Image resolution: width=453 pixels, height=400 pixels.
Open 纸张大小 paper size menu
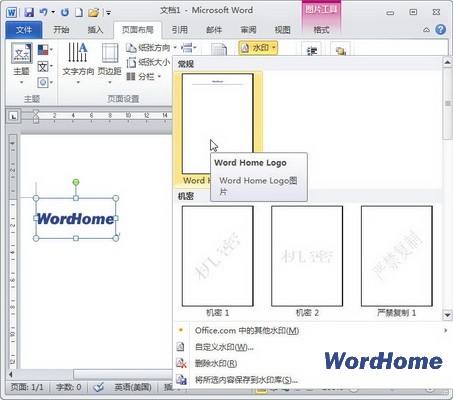point(149,62)
